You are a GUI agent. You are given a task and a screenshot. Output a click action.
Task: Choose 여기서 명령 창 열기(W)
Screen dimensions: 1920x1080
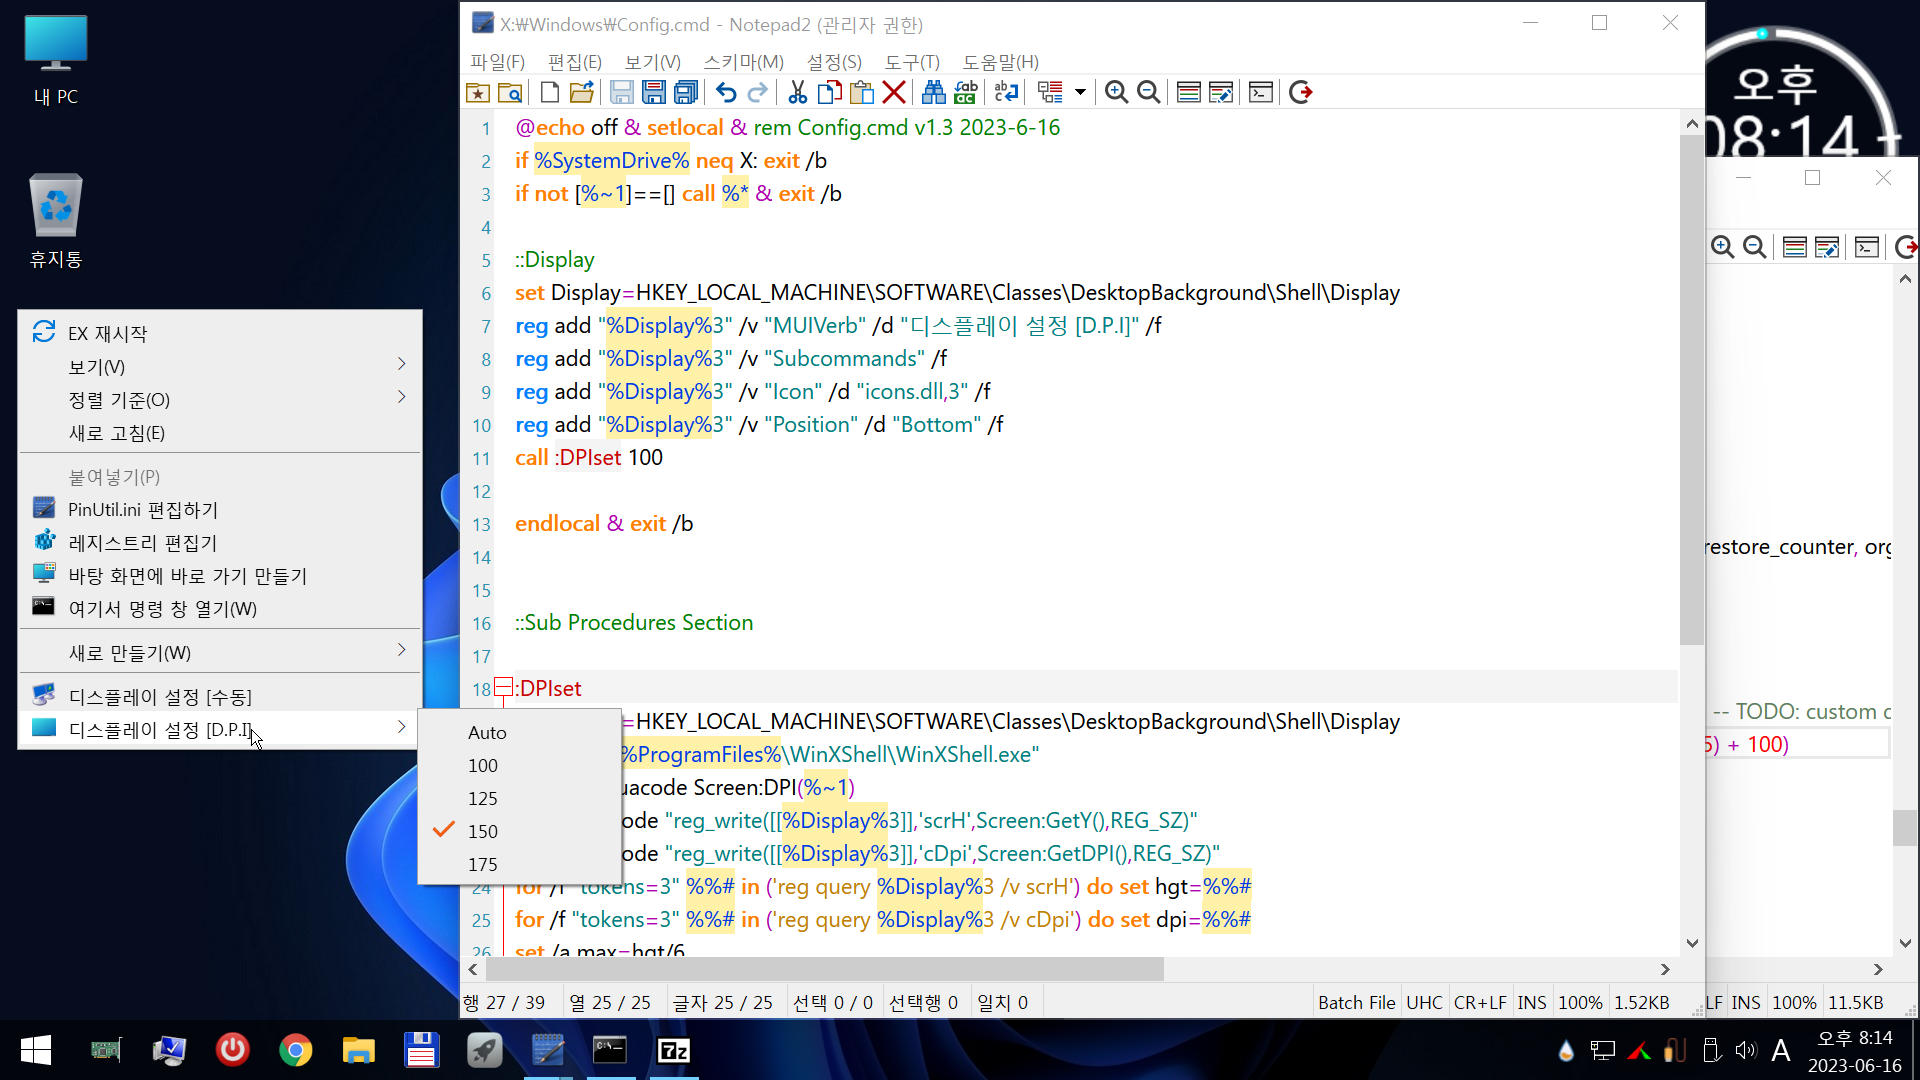(220, 608)
